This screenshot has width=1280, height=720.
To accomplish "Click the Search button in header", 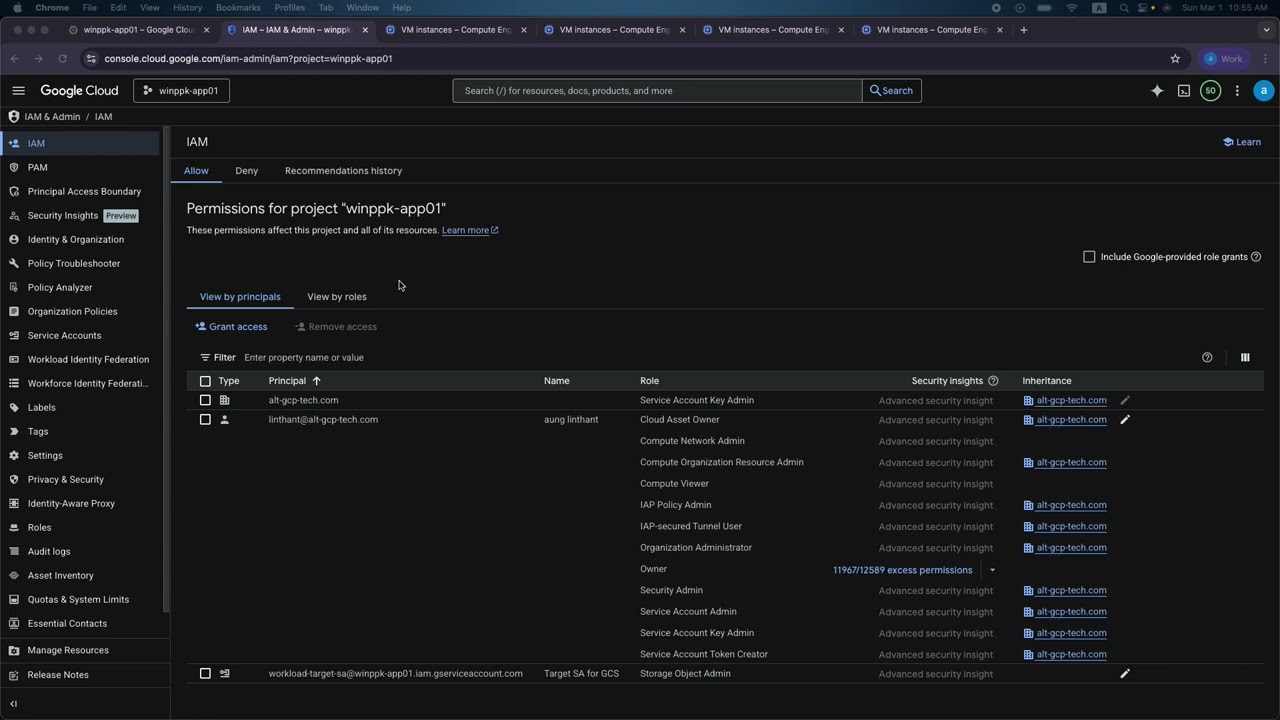I will pyautogui.click(x=891, y=90).
